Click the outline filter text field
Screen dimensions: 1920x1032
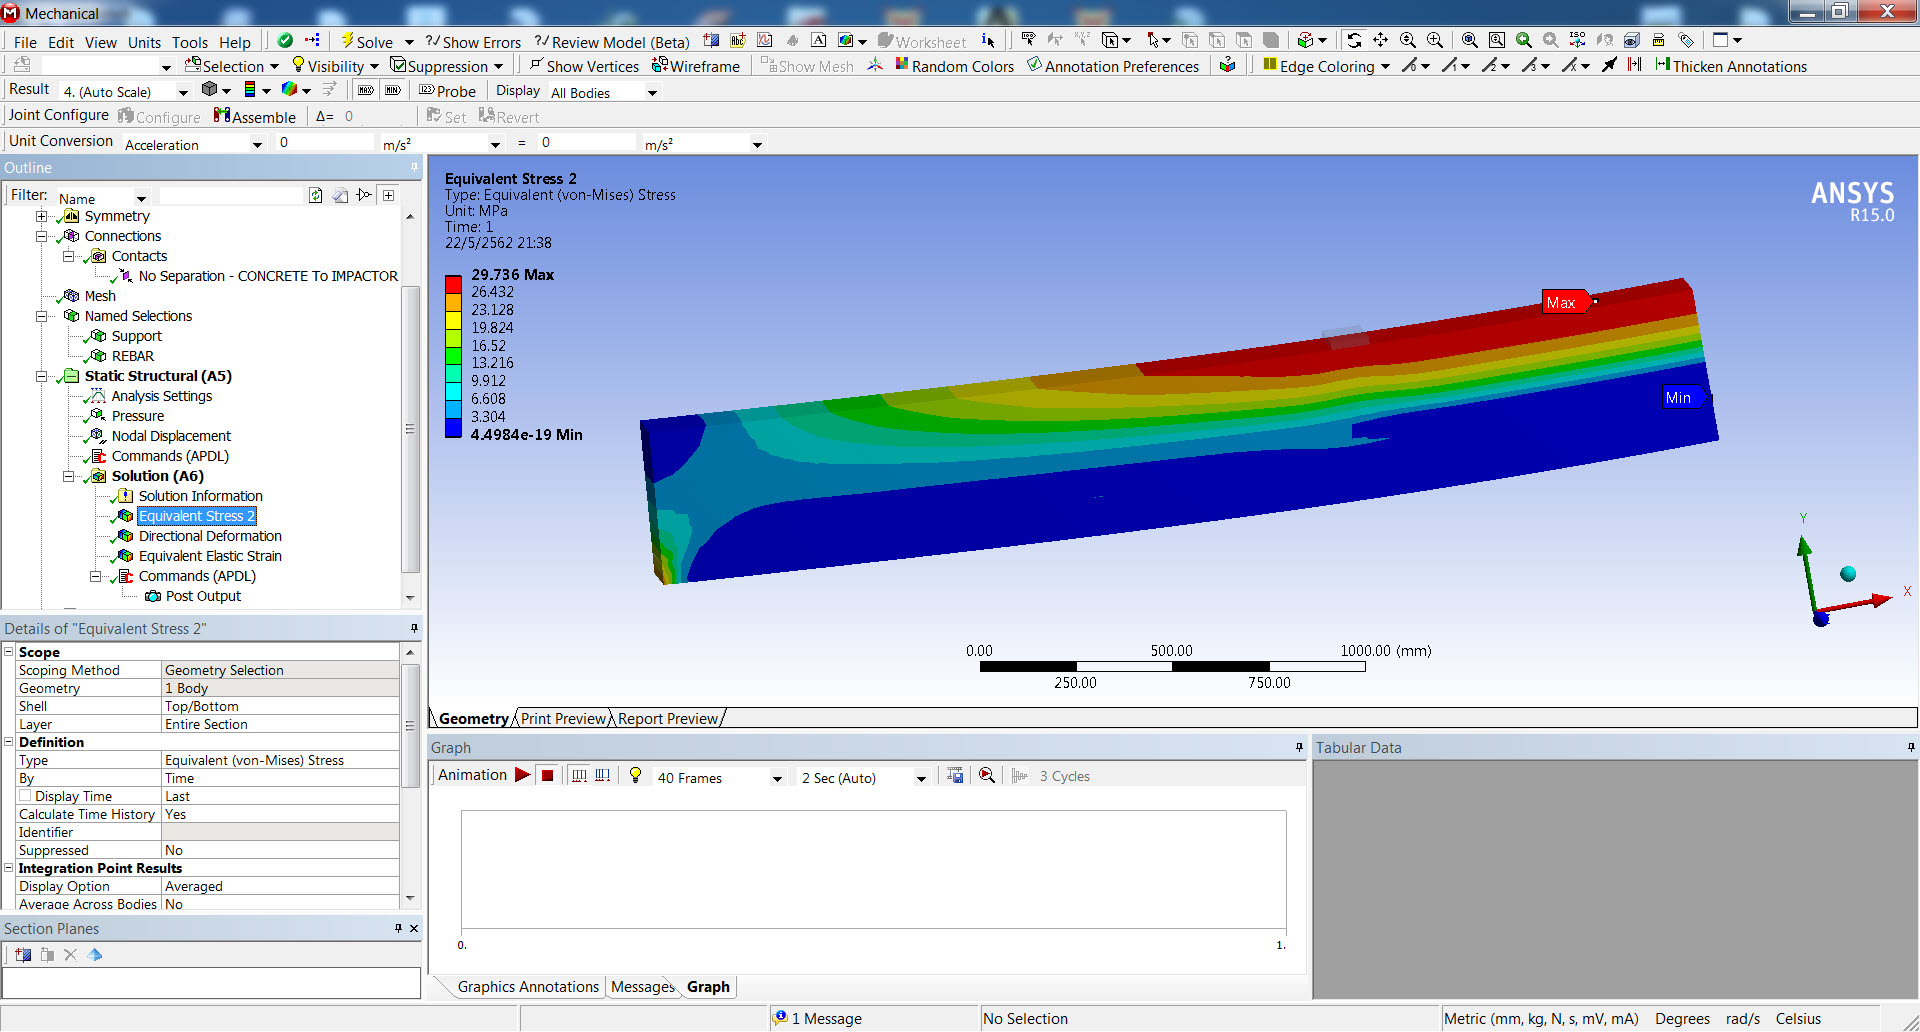(231, 196)
